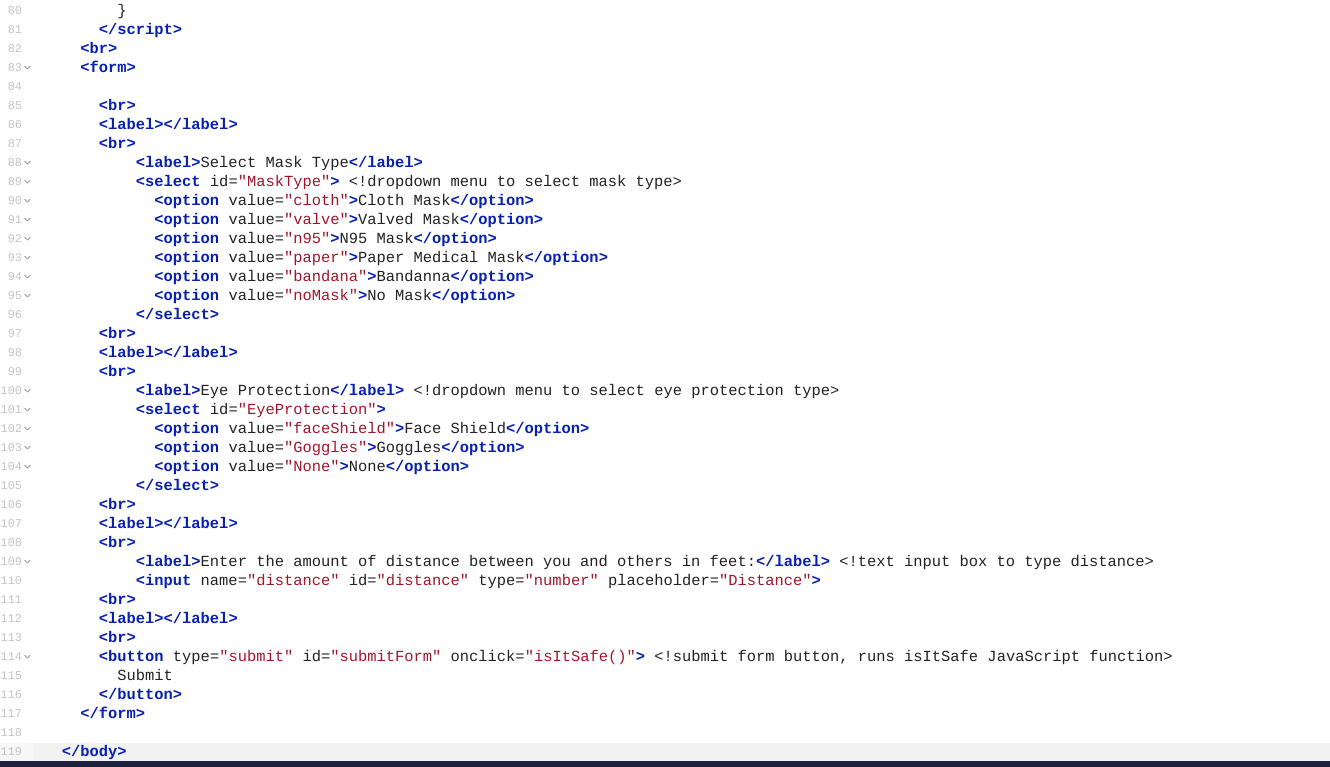Collapse the EyeProtection select at line 101
Viewport: 1330px width, 767px height.
pyautogui.click(x=27, y=410)
